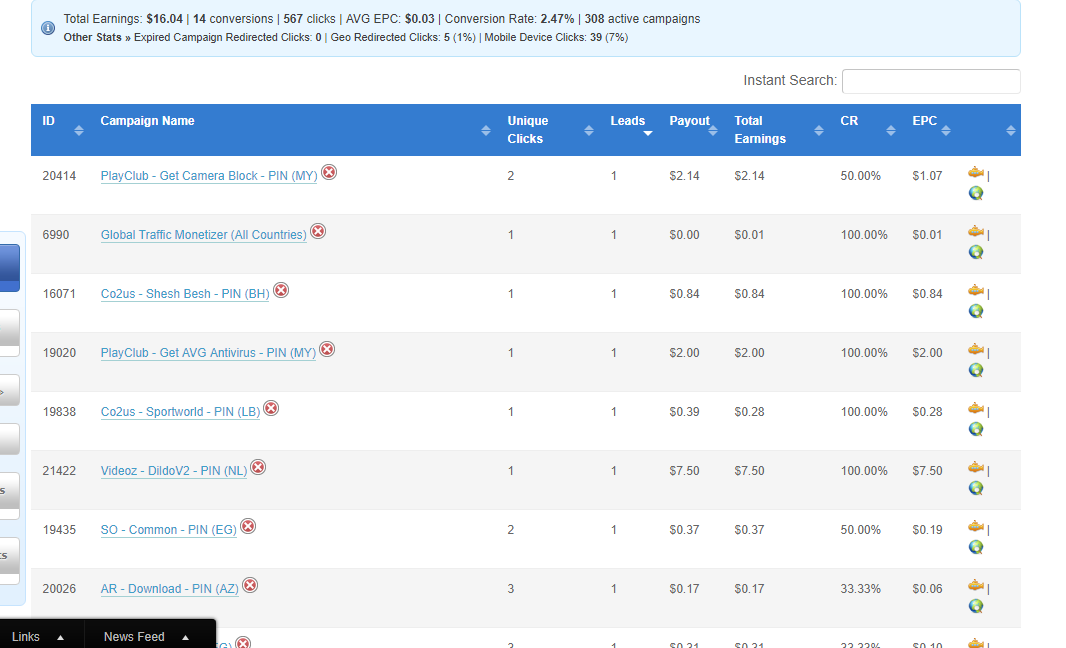Sort table by ID column

pos(79,131)
